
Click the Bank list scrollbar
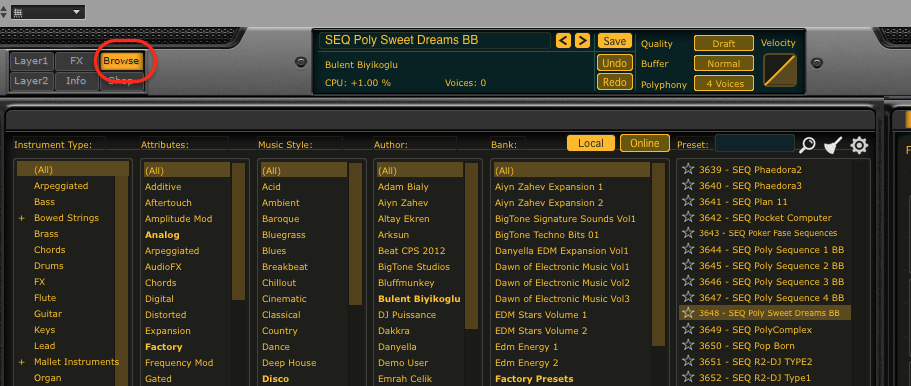coord(658,255)
